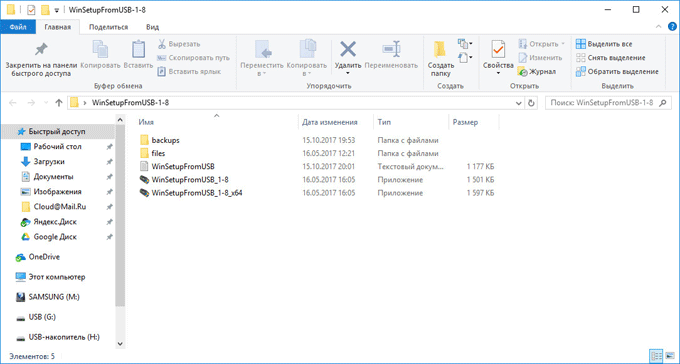Switch to Details view icon in status bar
The image size is (680, 364).
click(x=656, y=357)
